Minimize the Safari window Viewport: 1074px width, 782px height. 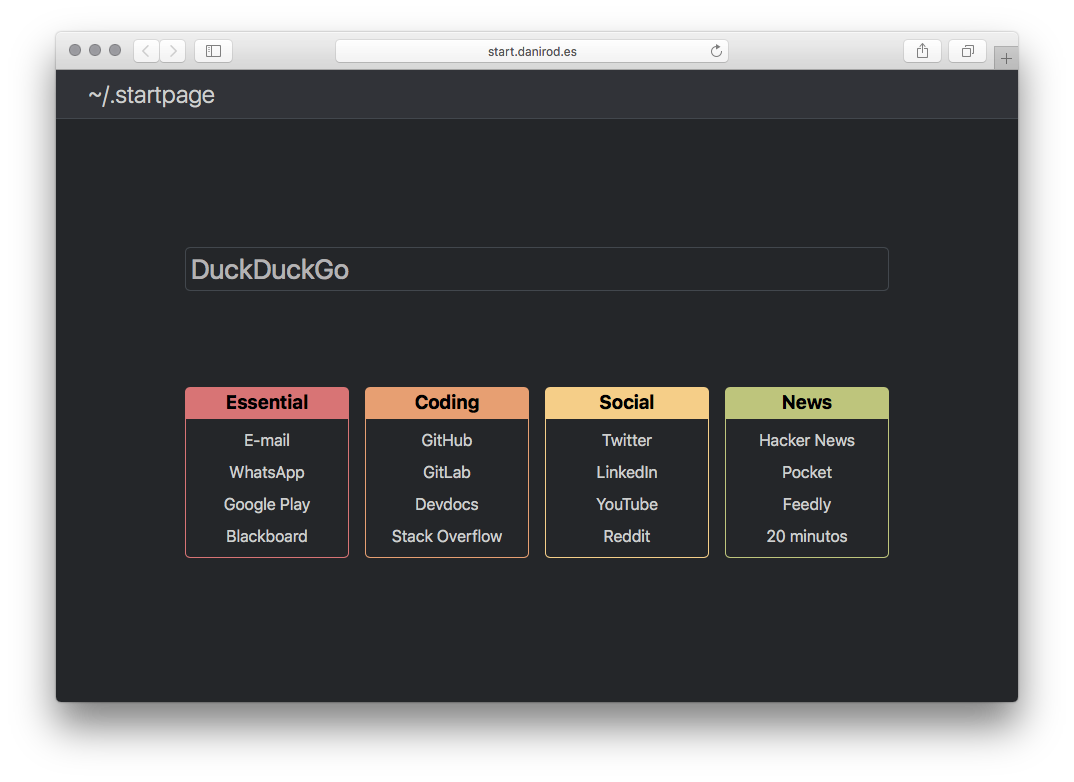95,50
